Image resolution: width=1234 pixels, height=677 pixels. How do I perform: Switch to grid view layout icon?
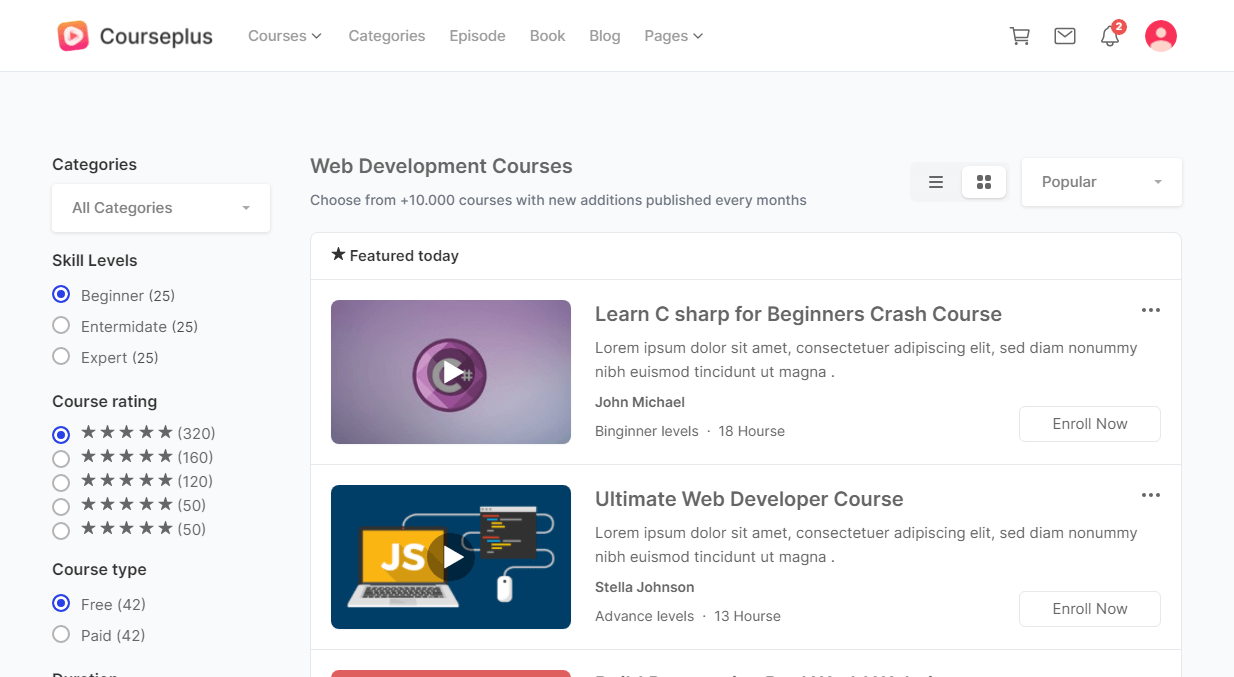(x=983, y=182)
